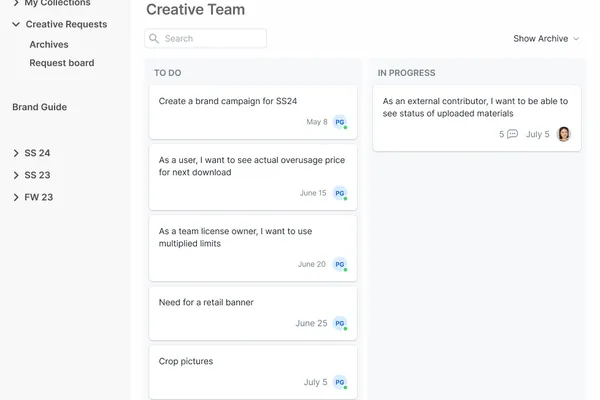600x400 pixels.
Task: Click the Creative Team page title
Action: (196, 10)
